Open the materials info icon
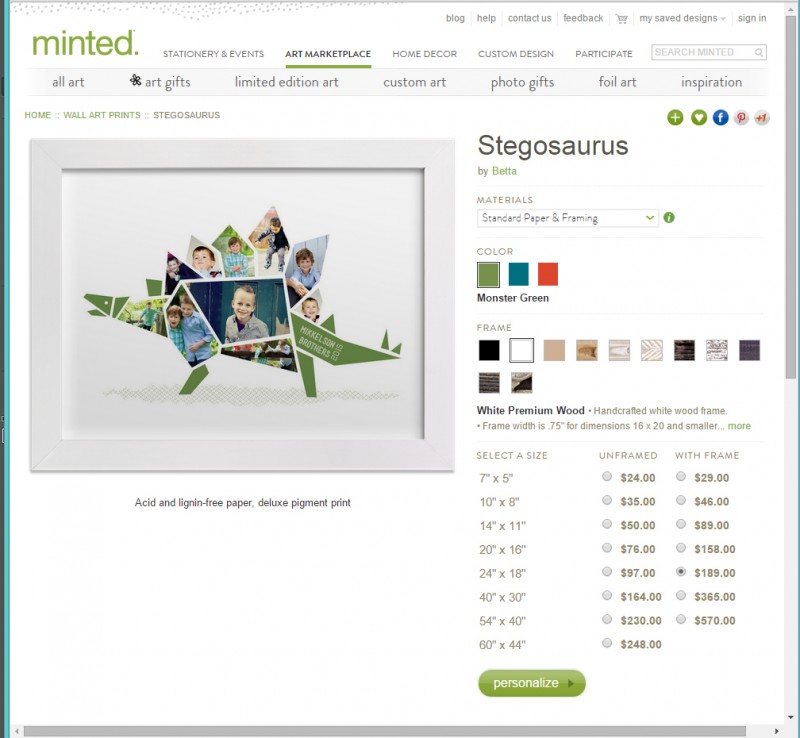The height and width of the screenshot is (738, 800). tap(669, 218)
